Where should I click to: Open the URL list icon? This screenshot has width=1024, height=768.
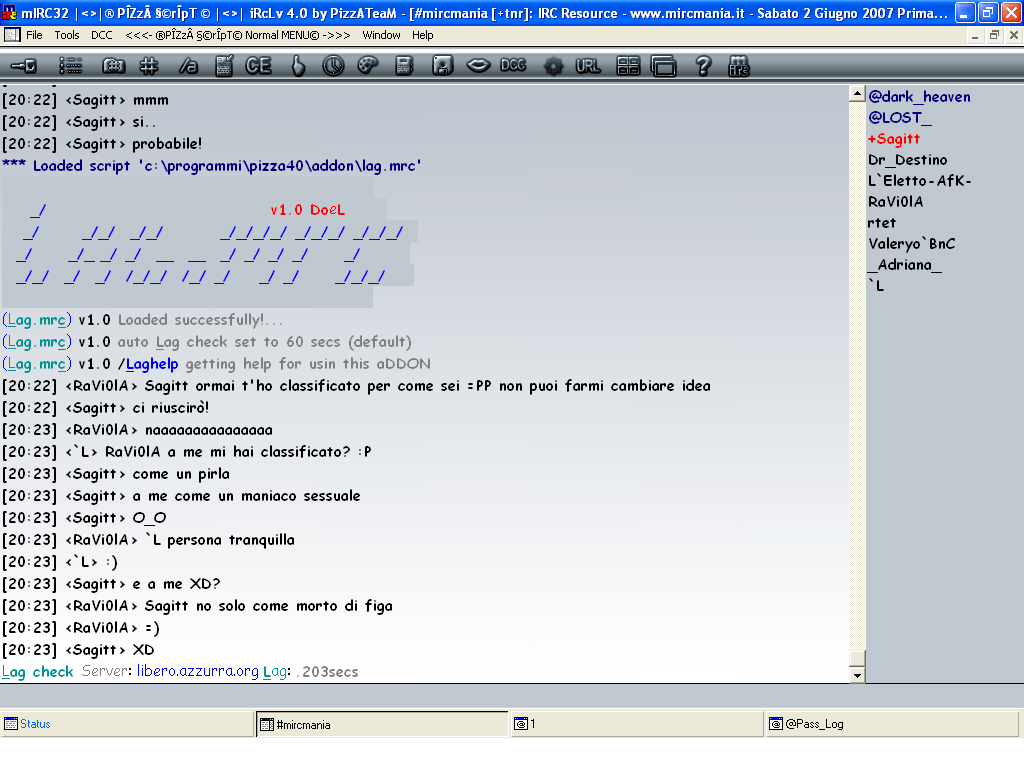pos(588,66)
